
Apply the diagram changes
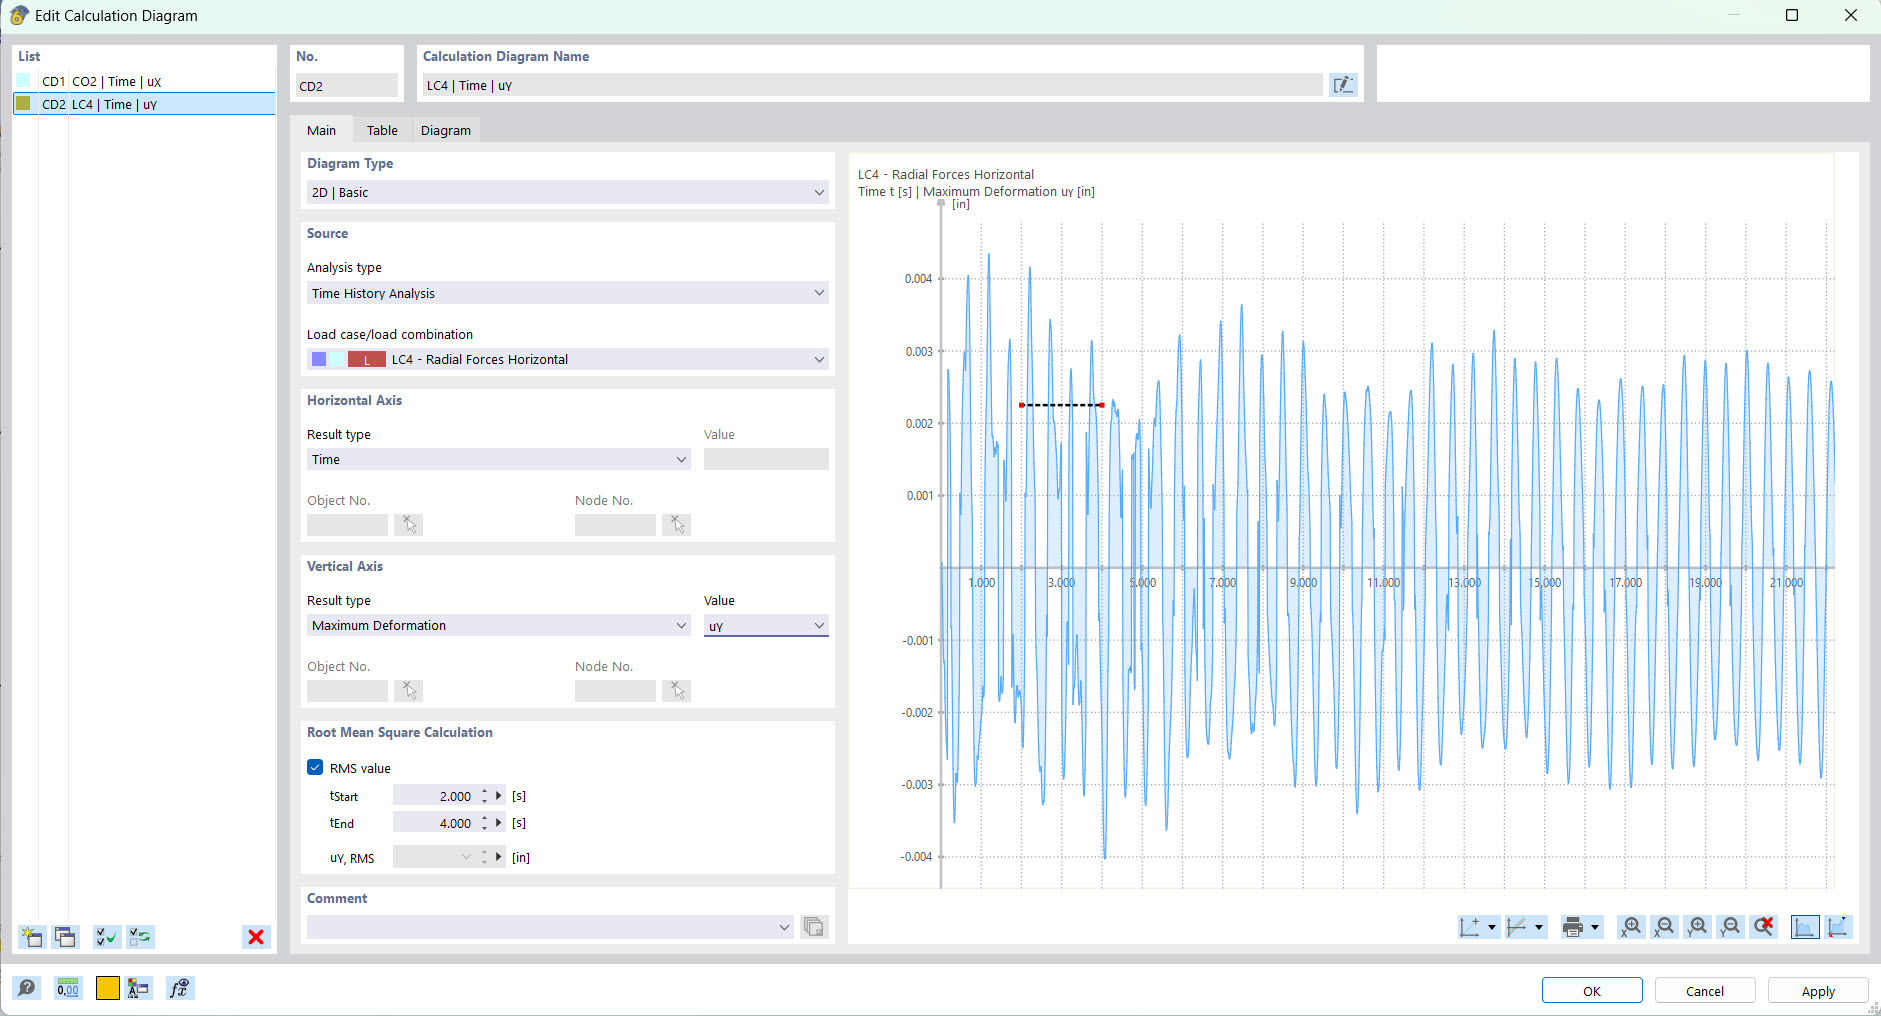[1816, 990]
